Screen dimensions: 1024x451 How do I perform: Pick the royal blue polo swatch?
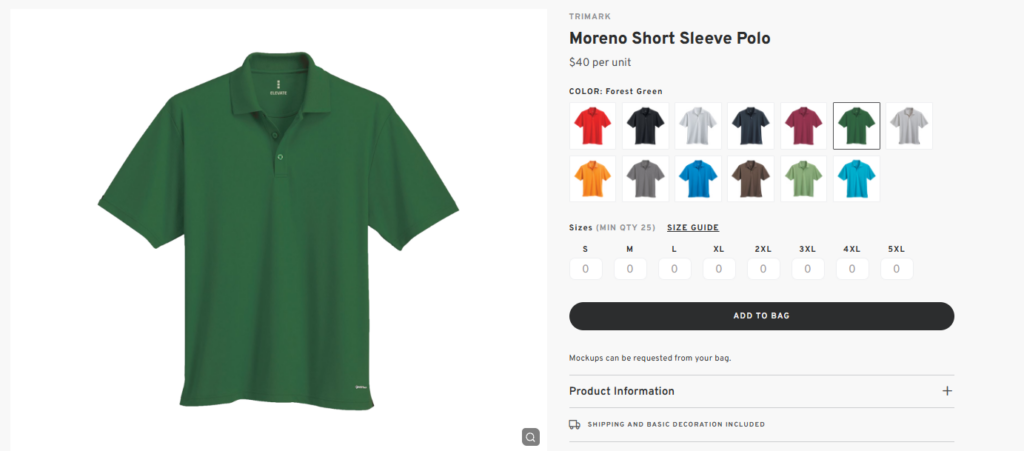pyautogui.click(x=698, y=179)
